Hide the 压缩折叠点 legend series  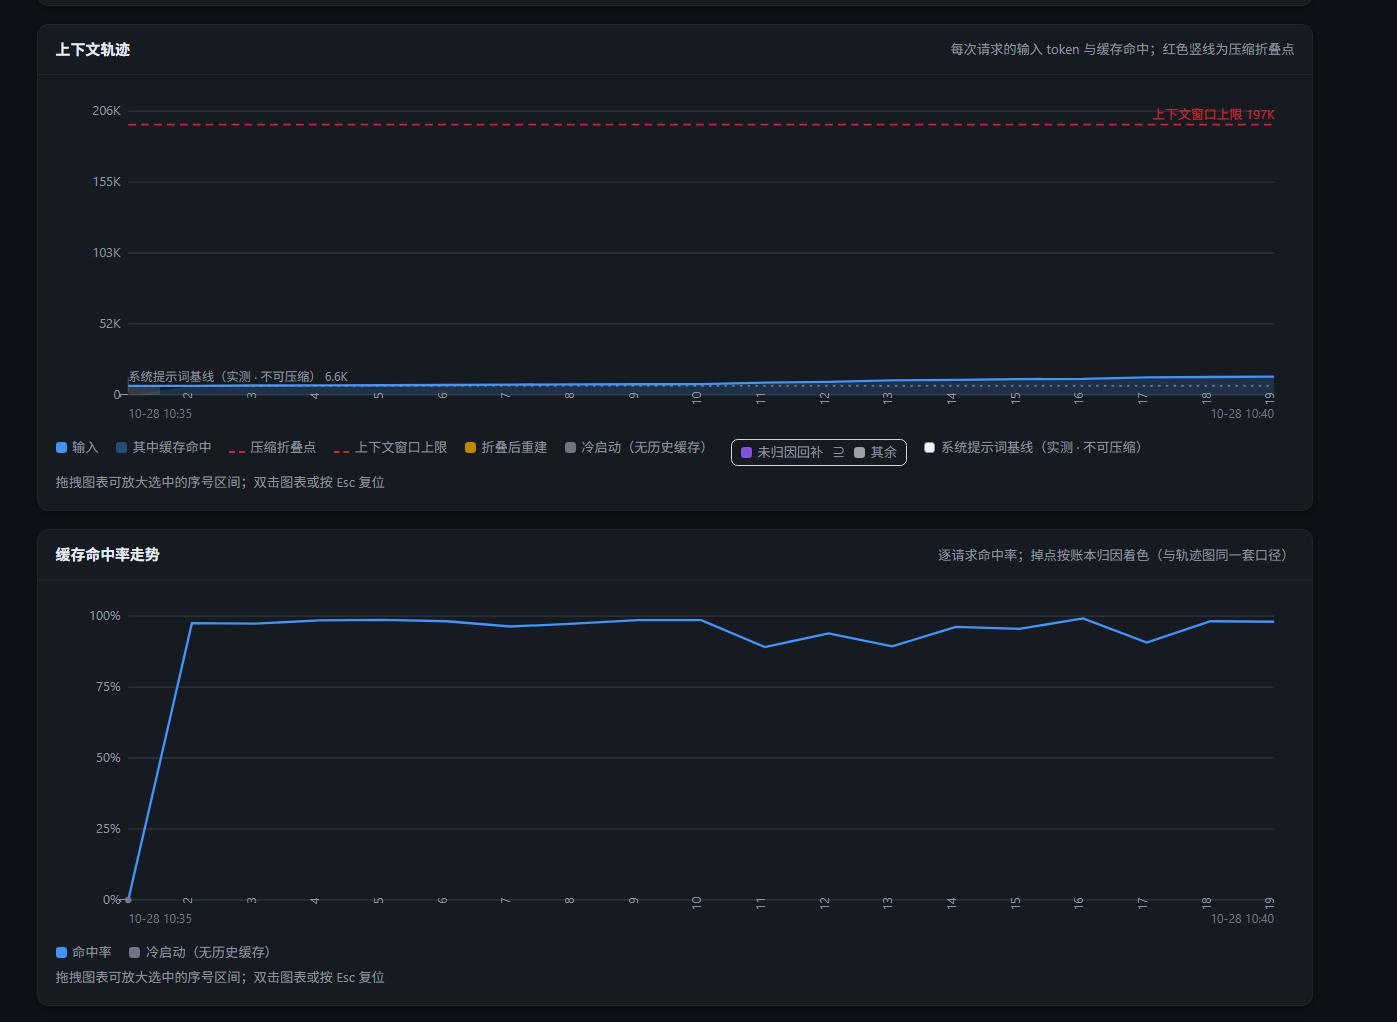pos(272,448)
